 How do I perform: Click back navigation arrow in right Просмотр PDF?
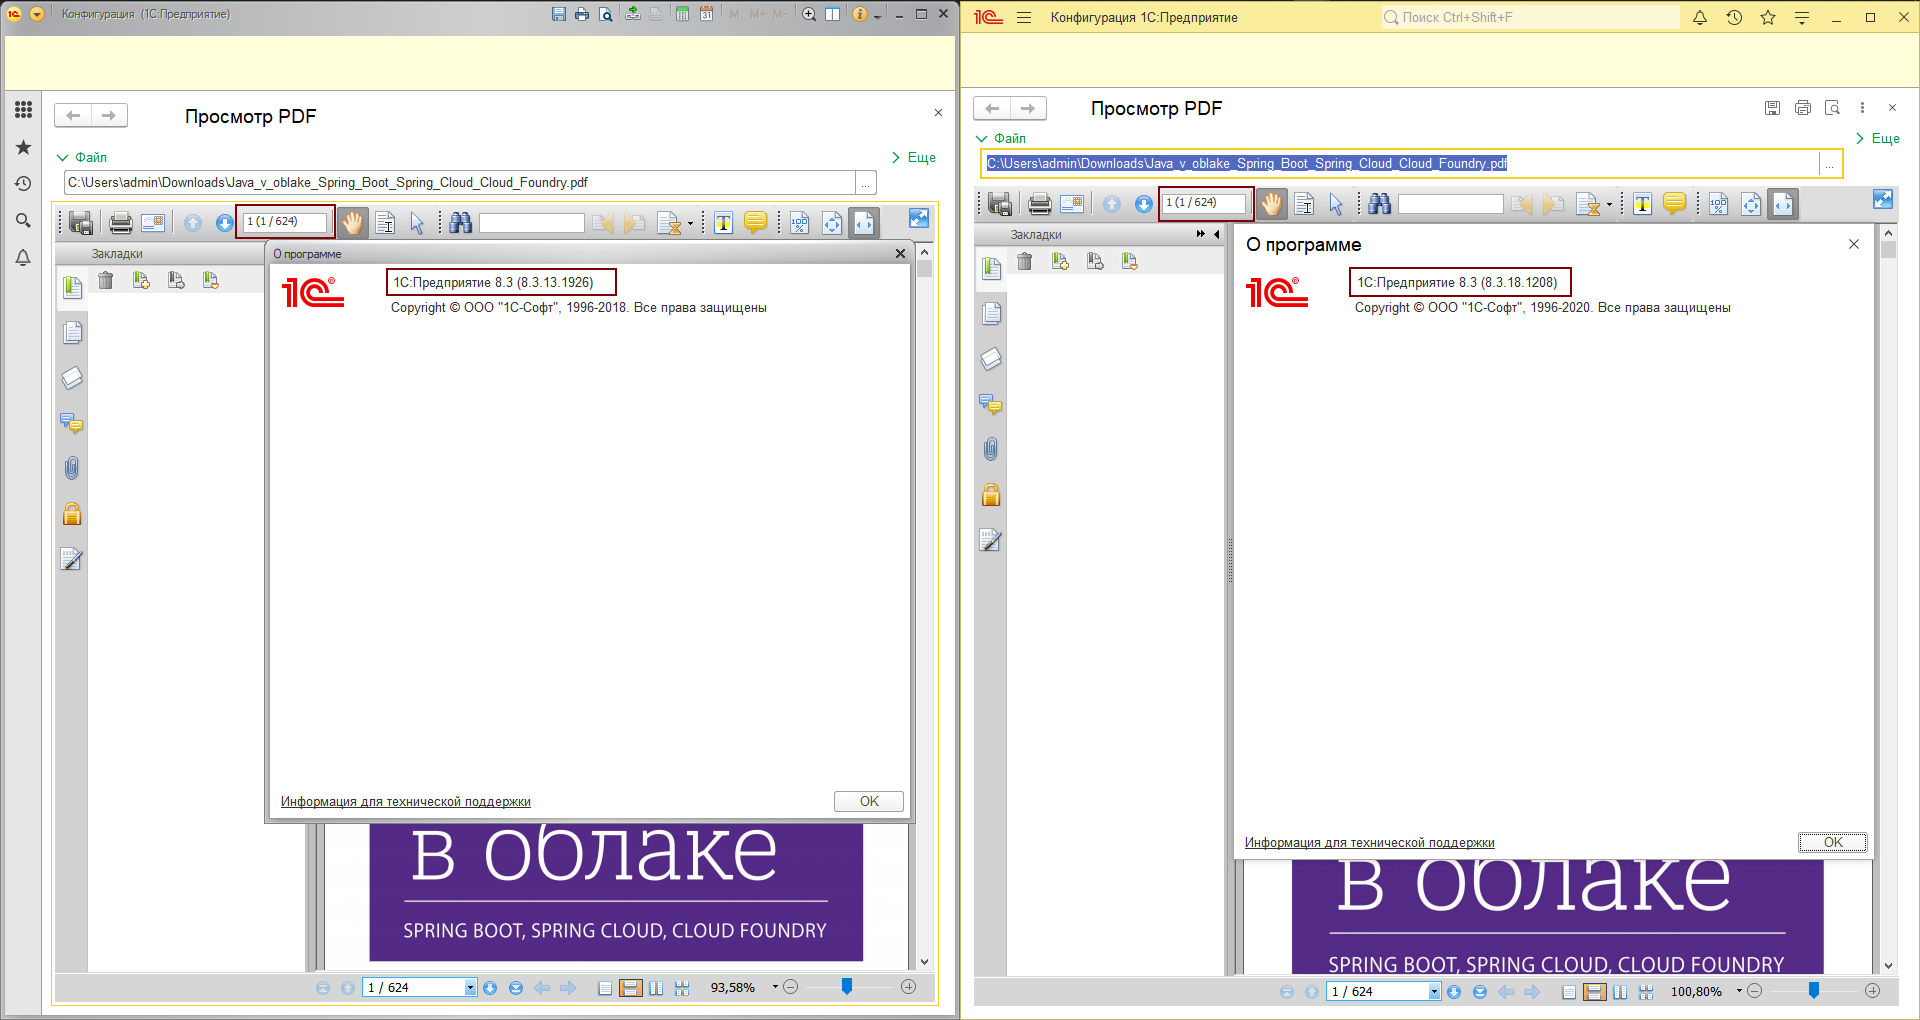point(992,108)
